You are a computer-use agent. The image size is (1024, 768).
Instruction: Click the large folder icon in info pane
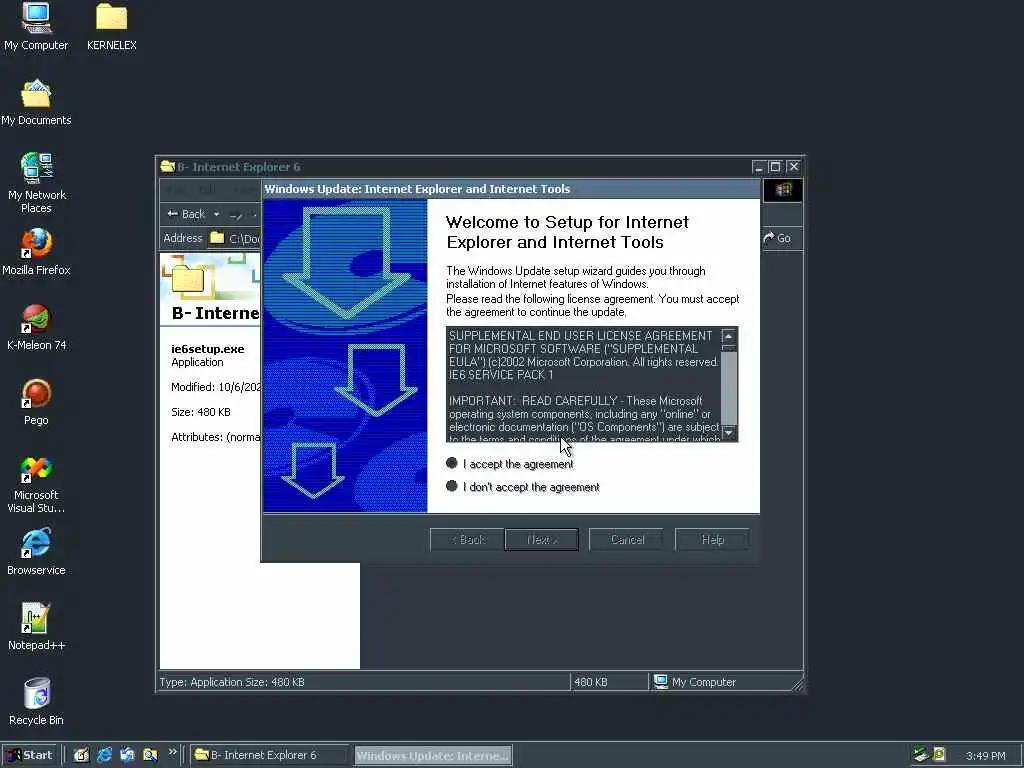pyautogui.click(x=189, y=279)
